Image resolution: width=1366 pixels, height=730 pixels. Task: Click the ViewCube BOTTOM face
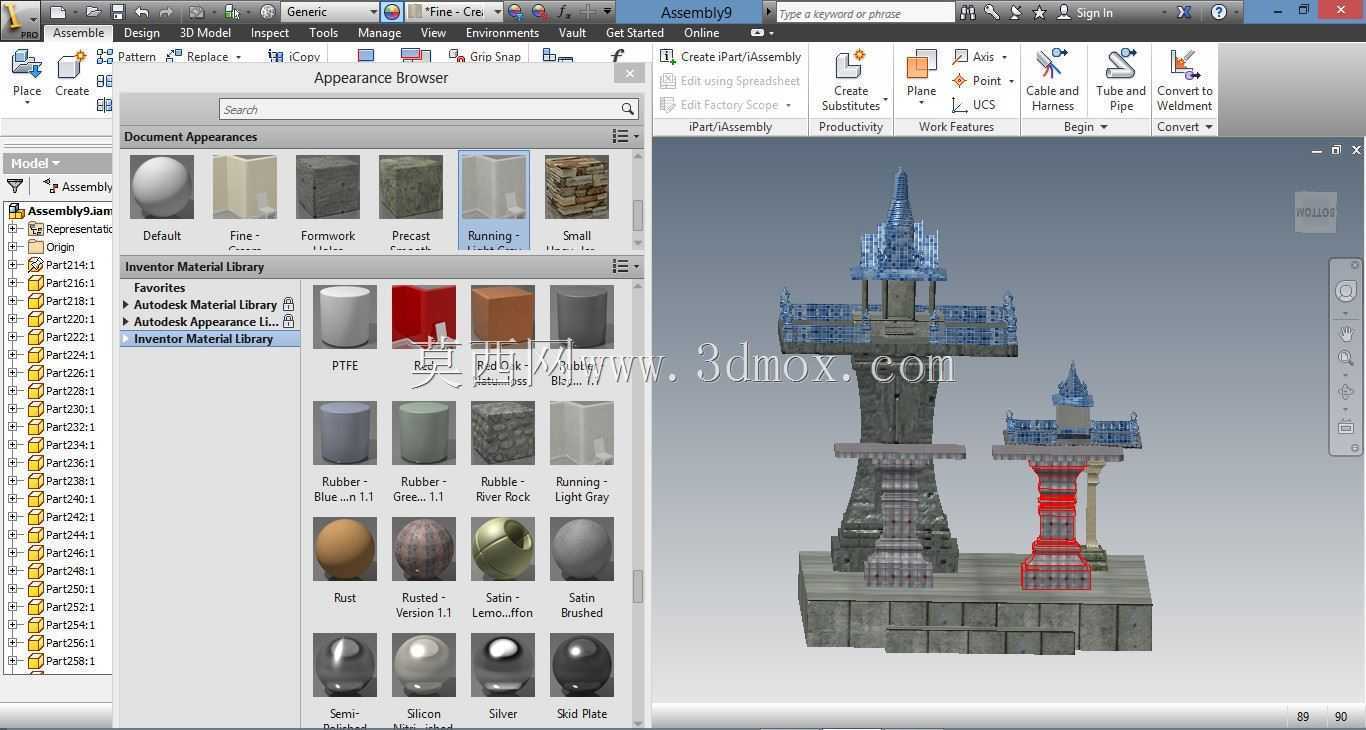pos(1315,212)
